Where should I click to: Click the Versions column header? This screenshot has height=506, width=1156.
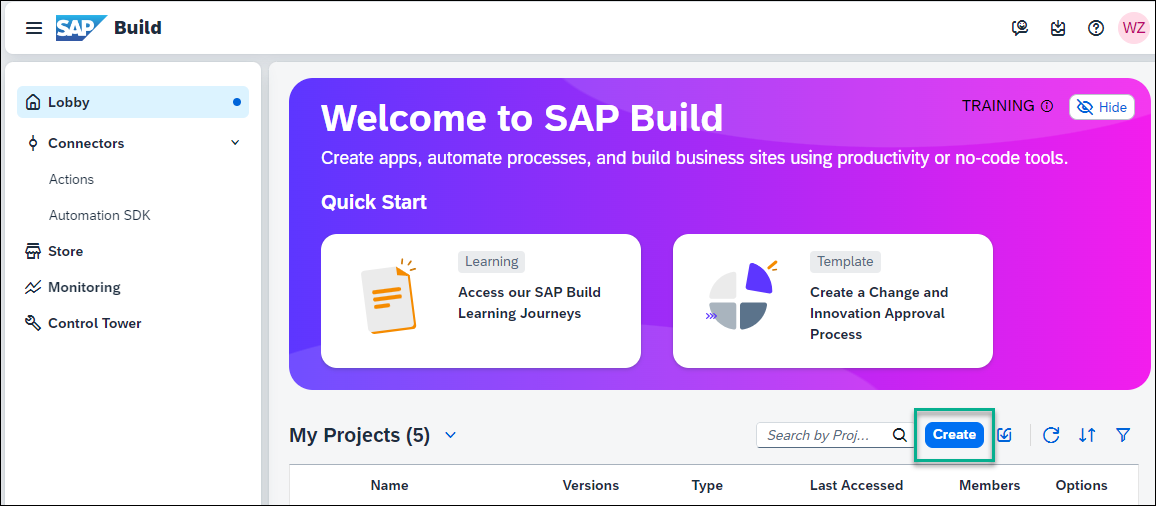(x=591, y=485)
